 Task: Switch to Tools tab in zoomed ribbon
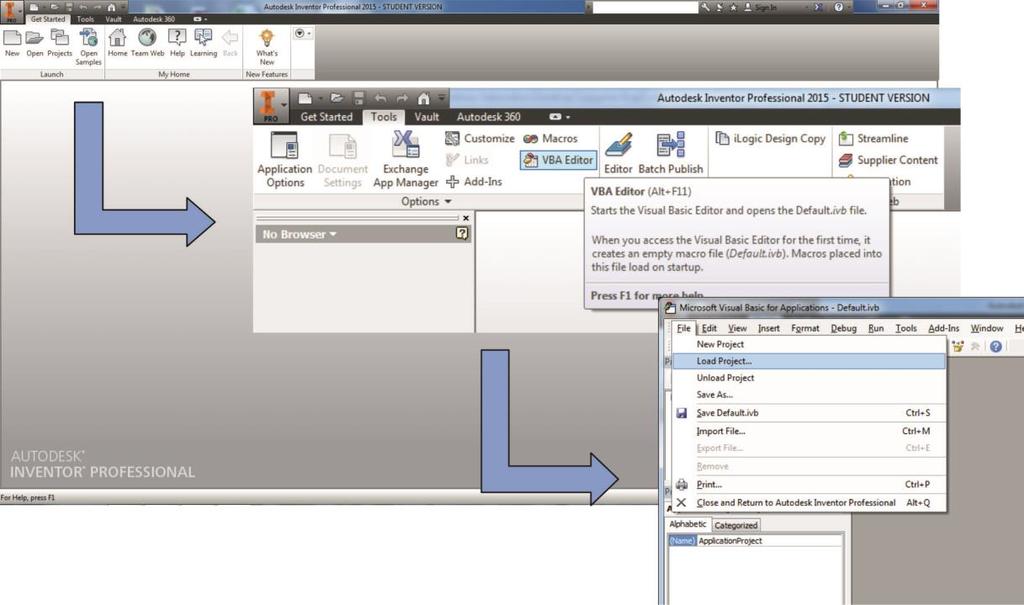click(384, 117)
